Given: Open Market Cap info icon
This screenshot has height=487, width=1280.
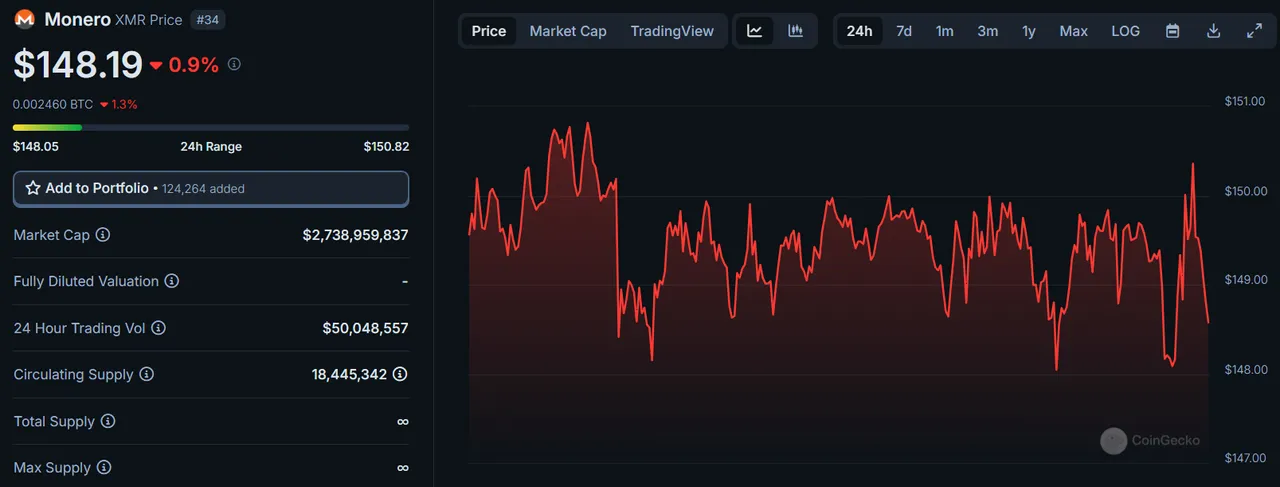Looking at the screenshot, I should [103, 235].
